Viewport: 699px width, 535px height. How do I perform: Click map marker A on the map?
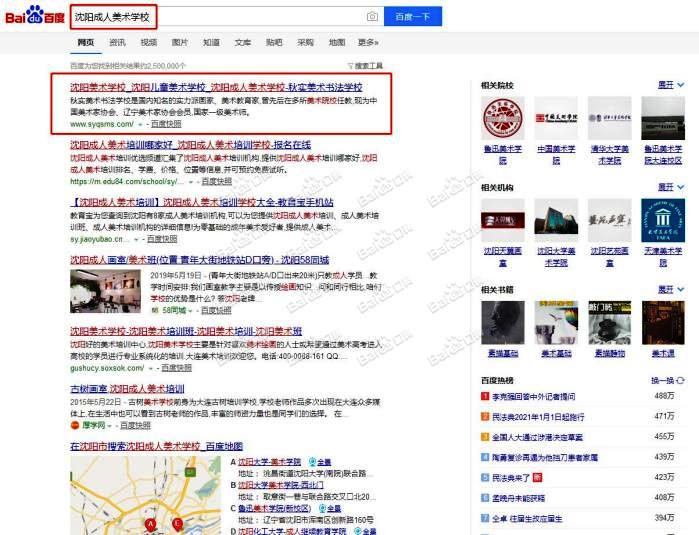(150, 524)
